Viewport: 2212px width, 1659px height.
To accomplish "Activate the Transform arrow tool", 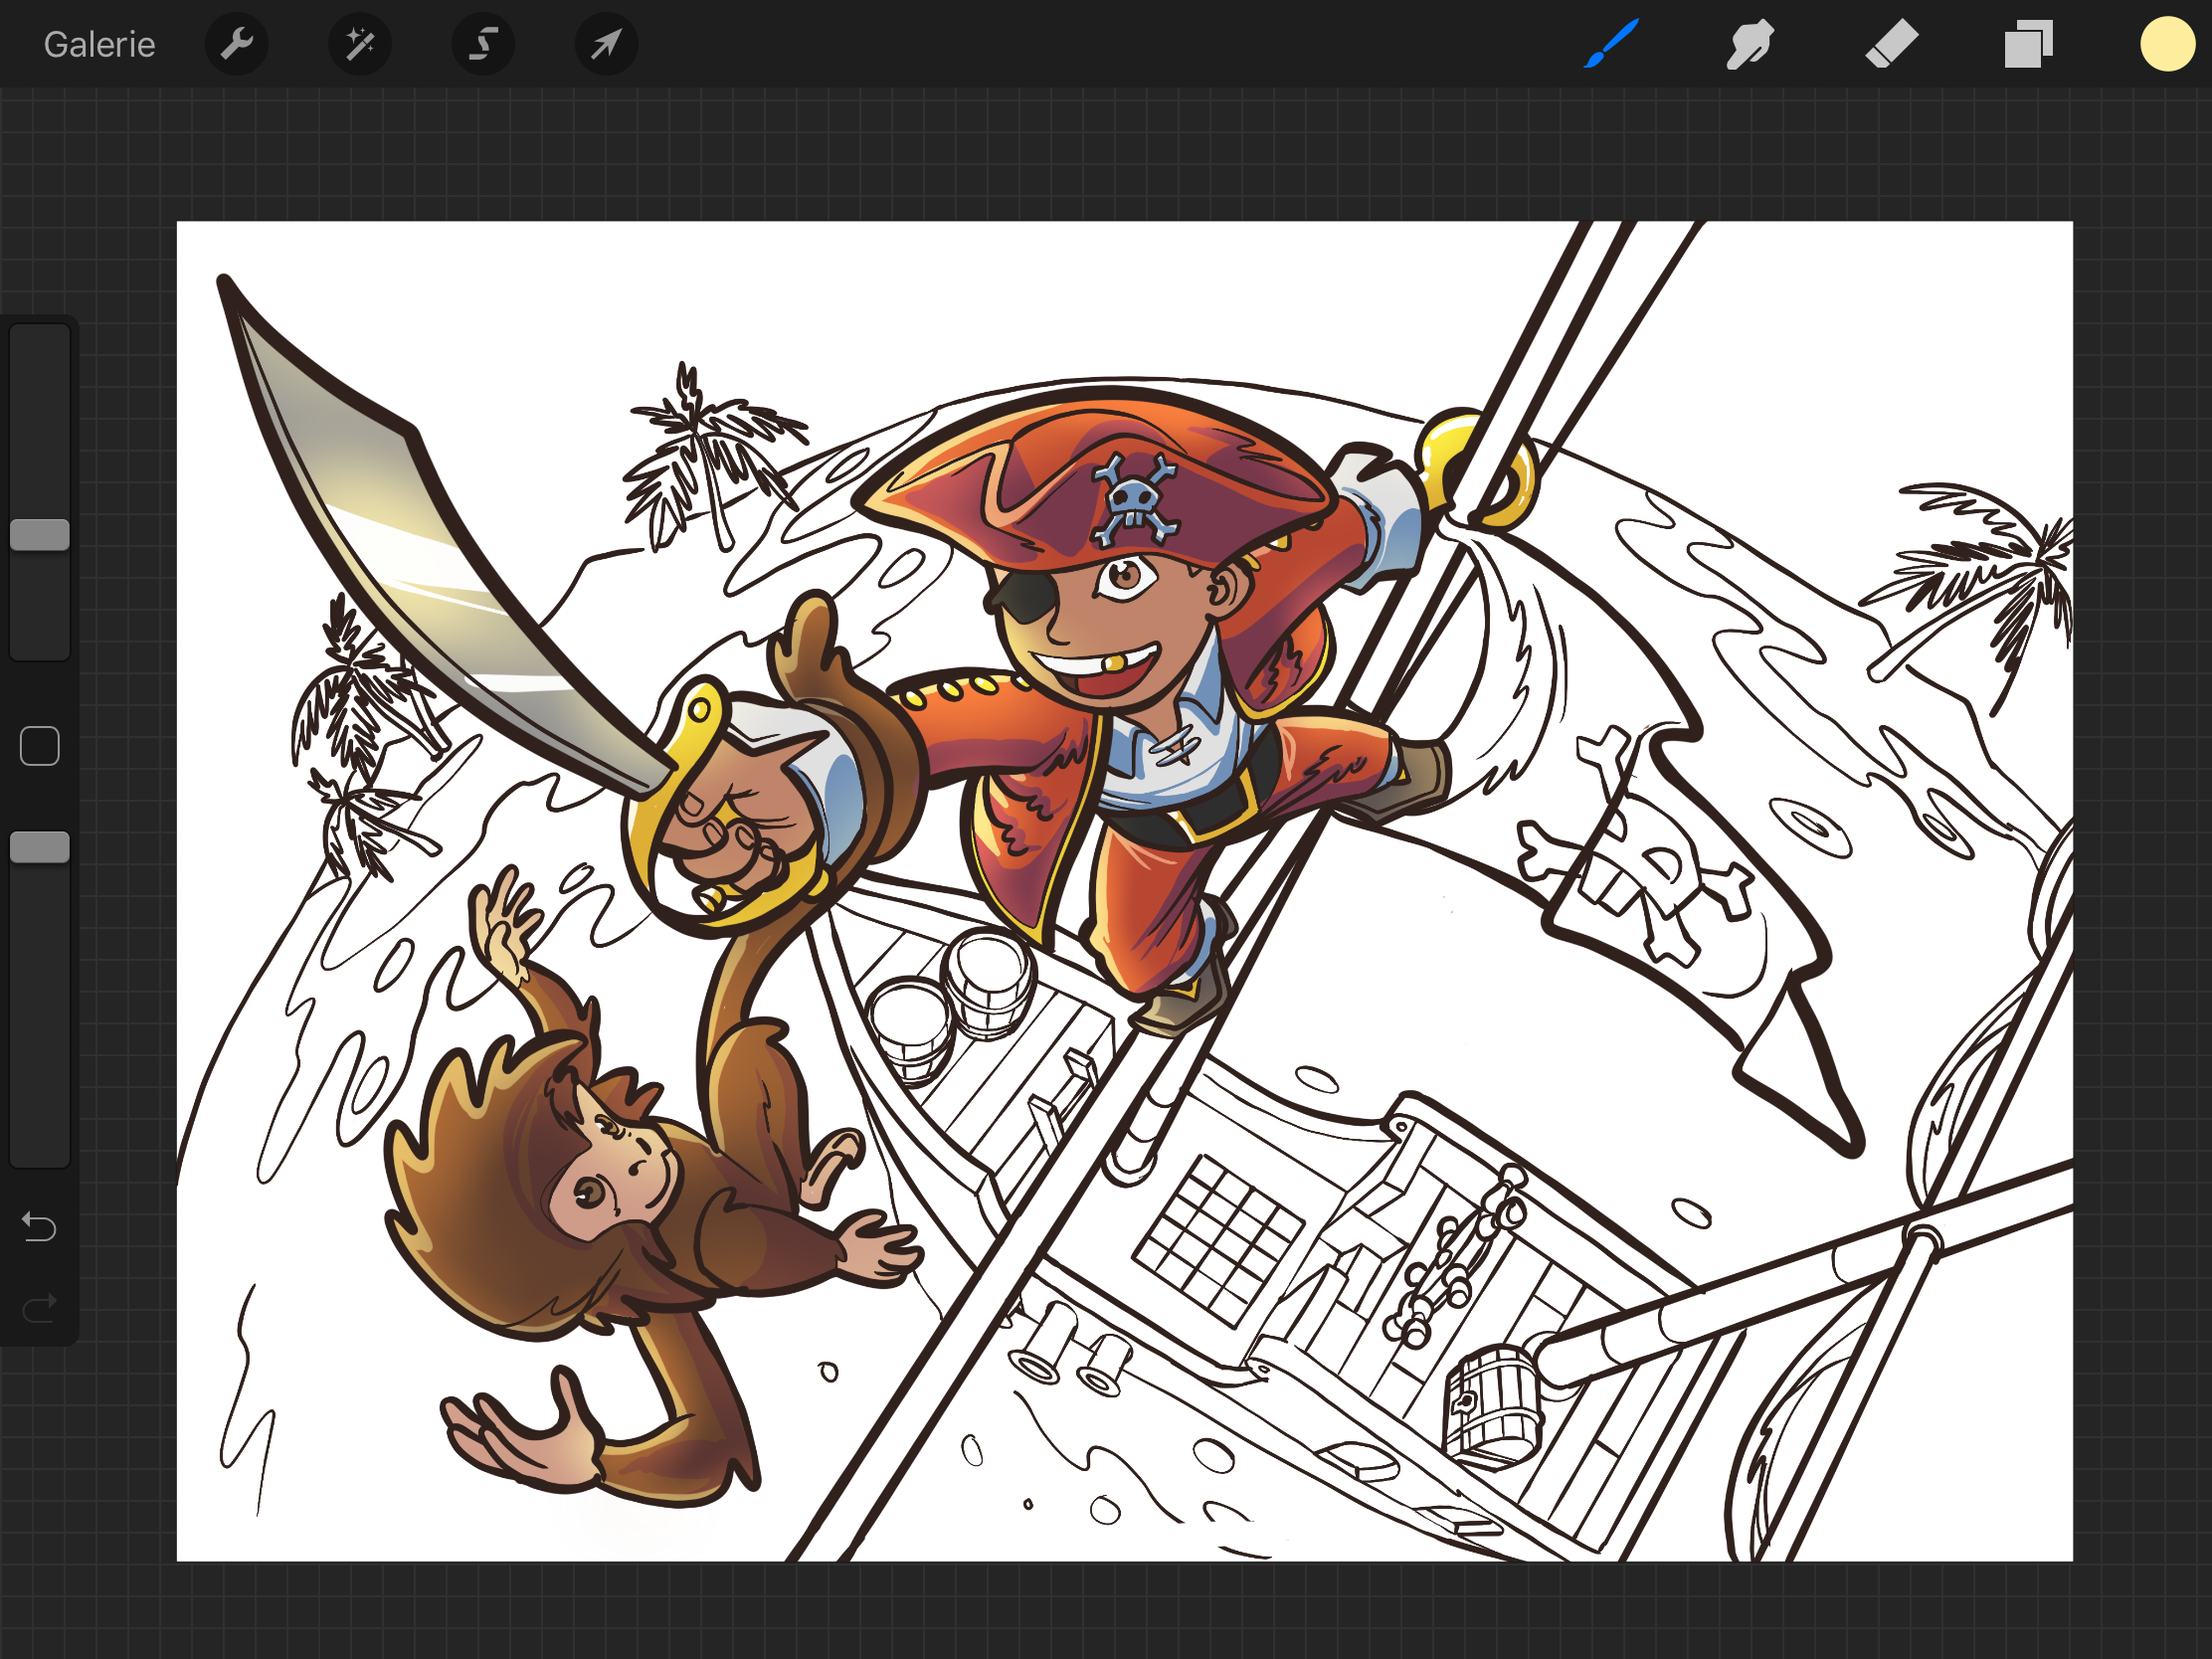I will click(x=606, y=44).
